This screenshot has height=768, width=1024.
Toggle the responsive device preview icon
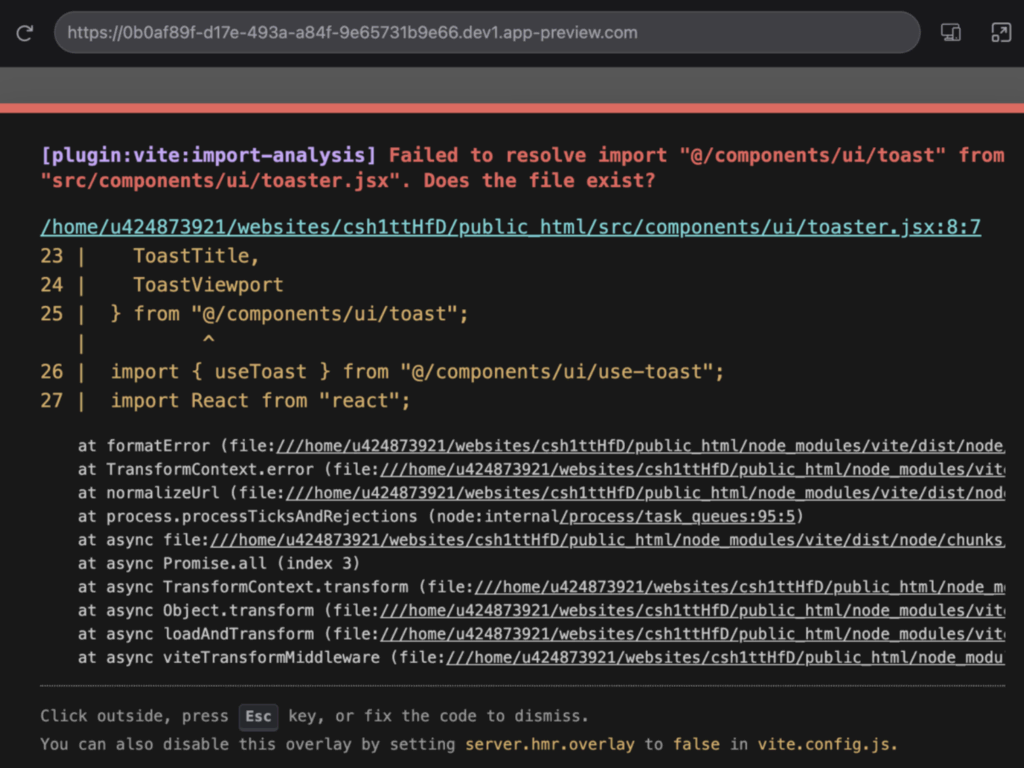pyautogui.click(x=951, y=33)
